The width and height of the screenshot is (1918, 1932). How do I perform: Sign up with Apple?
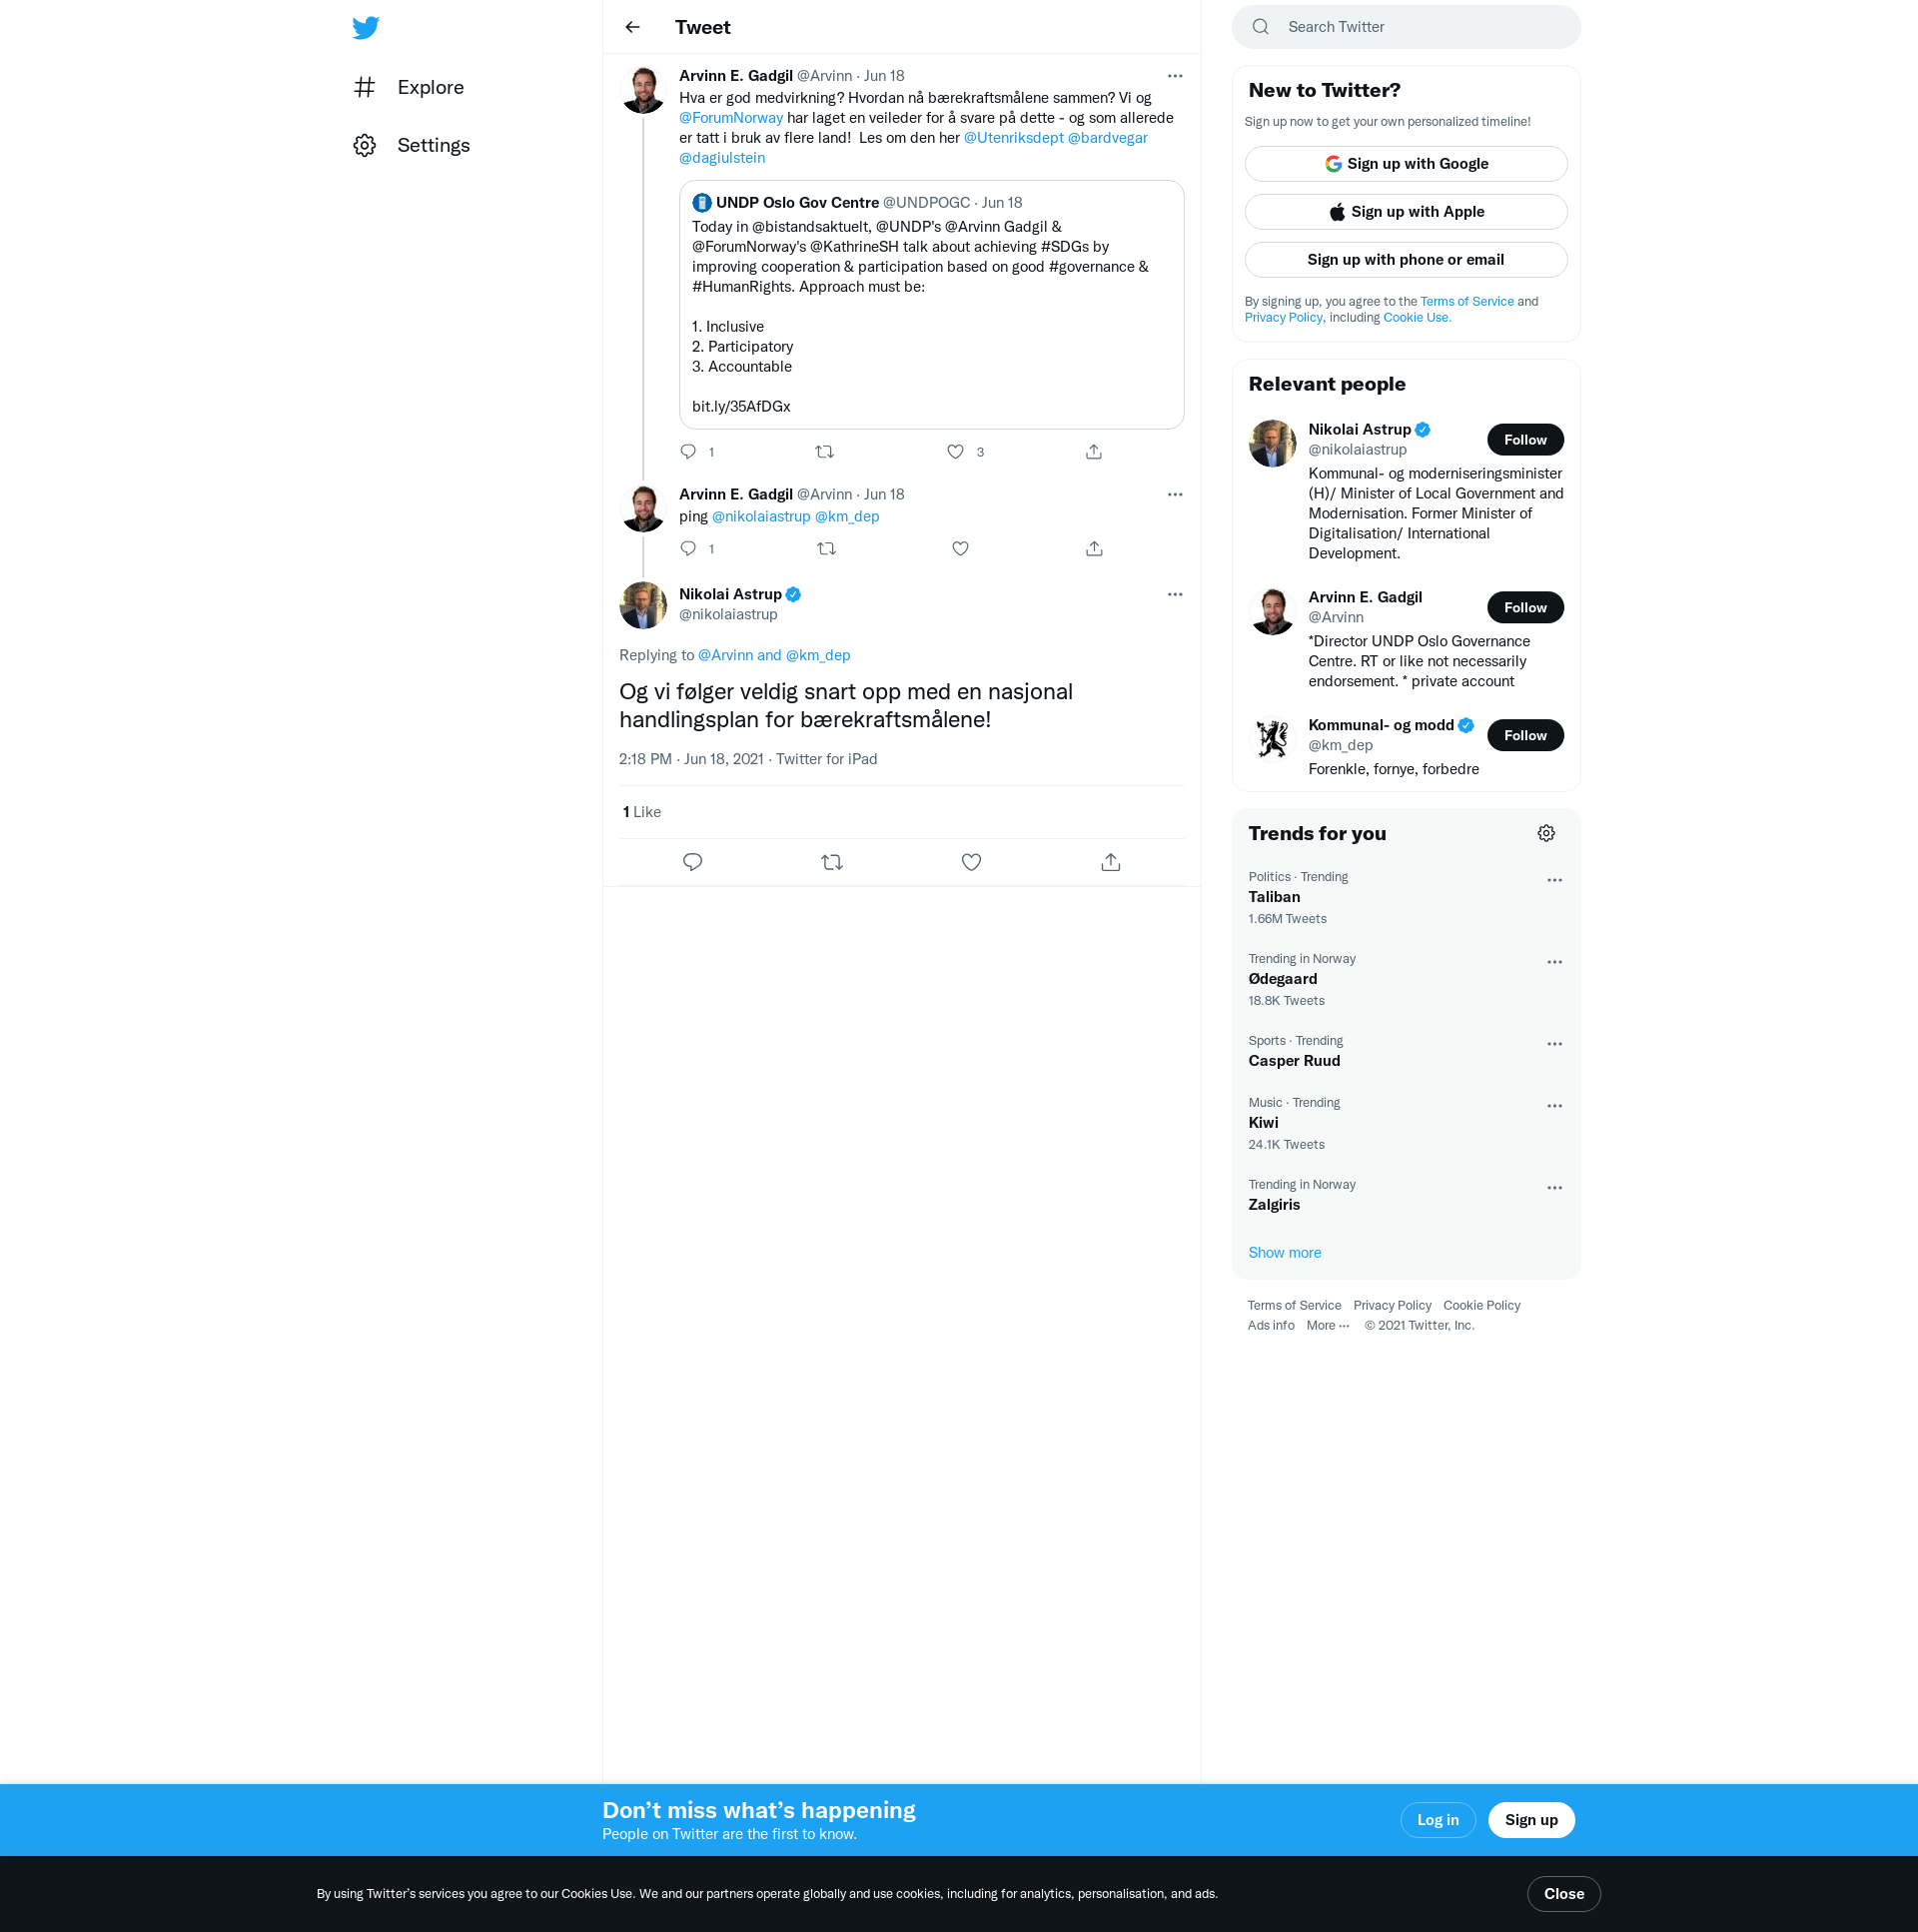coord(1405,212)
